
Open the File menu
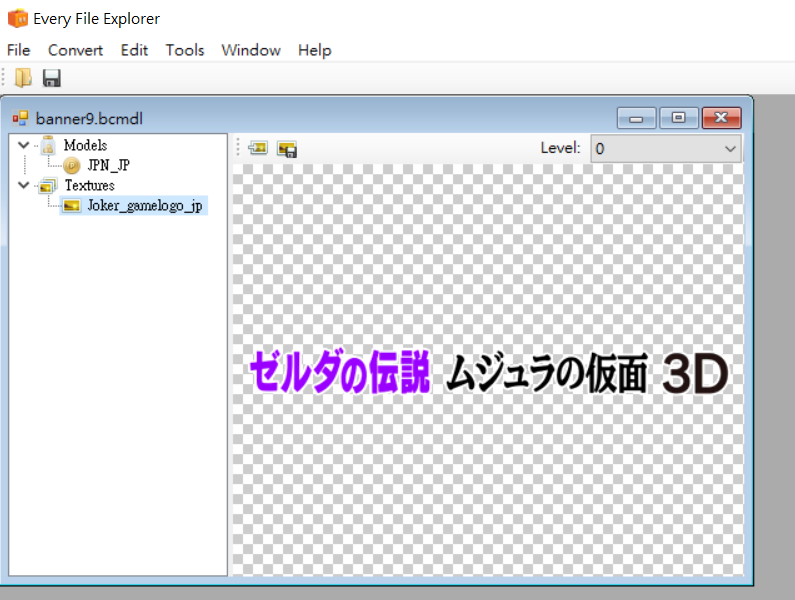(x=19, y=50)
